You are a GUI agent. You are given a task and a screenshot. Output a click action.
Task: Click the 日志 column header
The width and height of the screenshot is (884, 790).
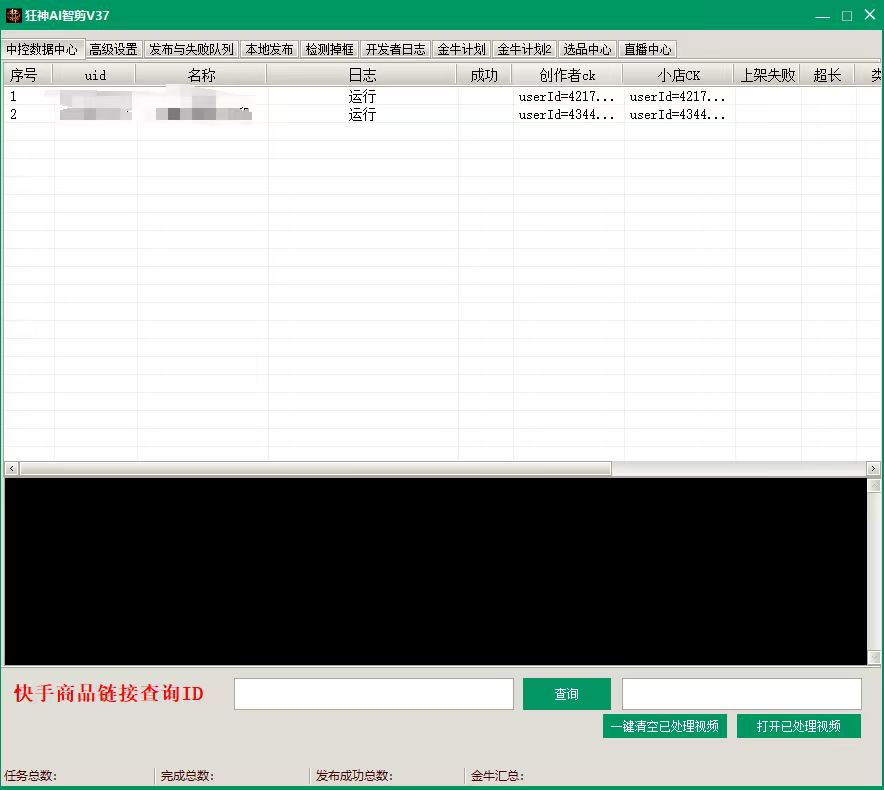coord(362,75)
